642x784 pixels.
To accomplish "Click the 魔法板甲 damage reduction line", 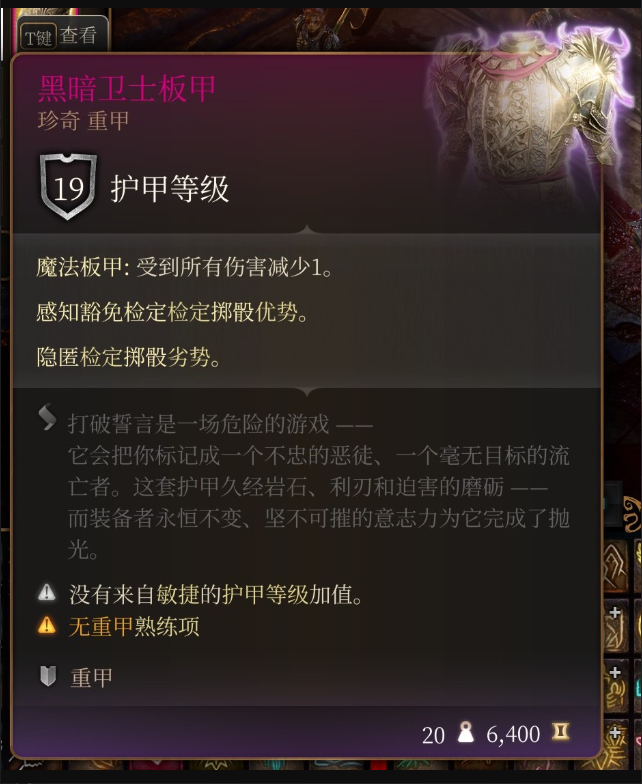I will [184, 268].
